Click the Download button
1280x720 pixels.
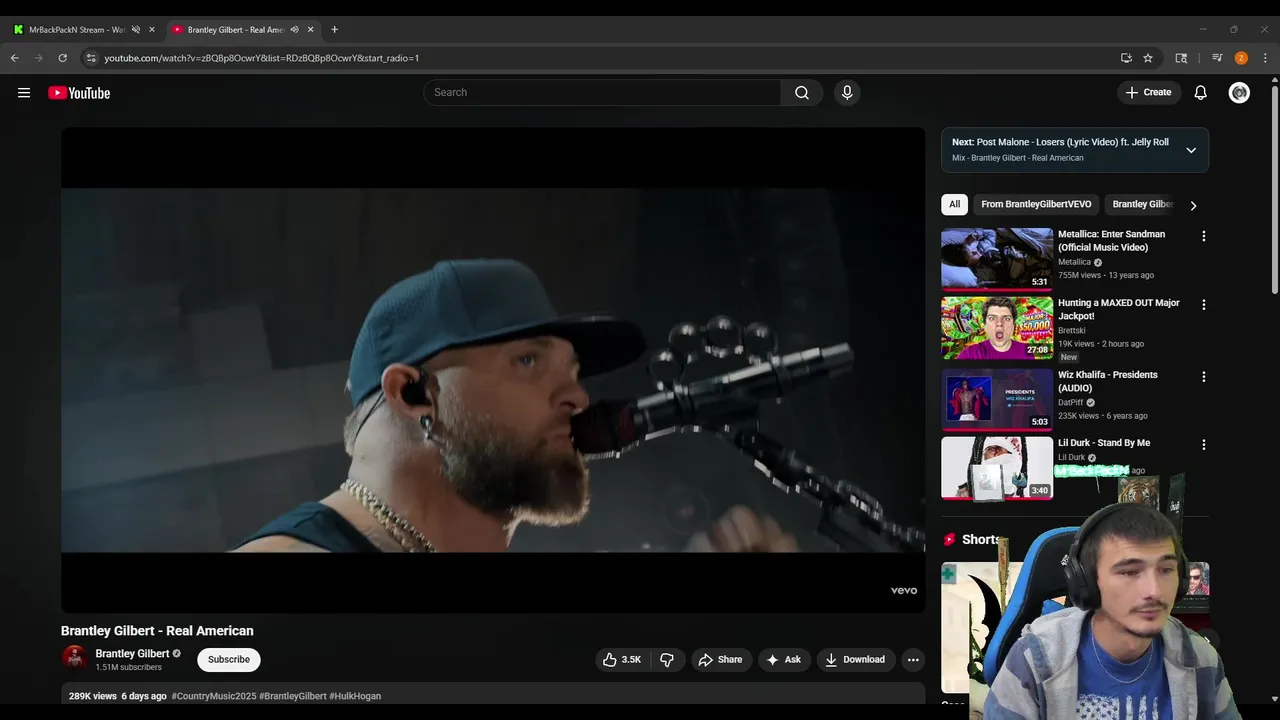click(855, 660)
